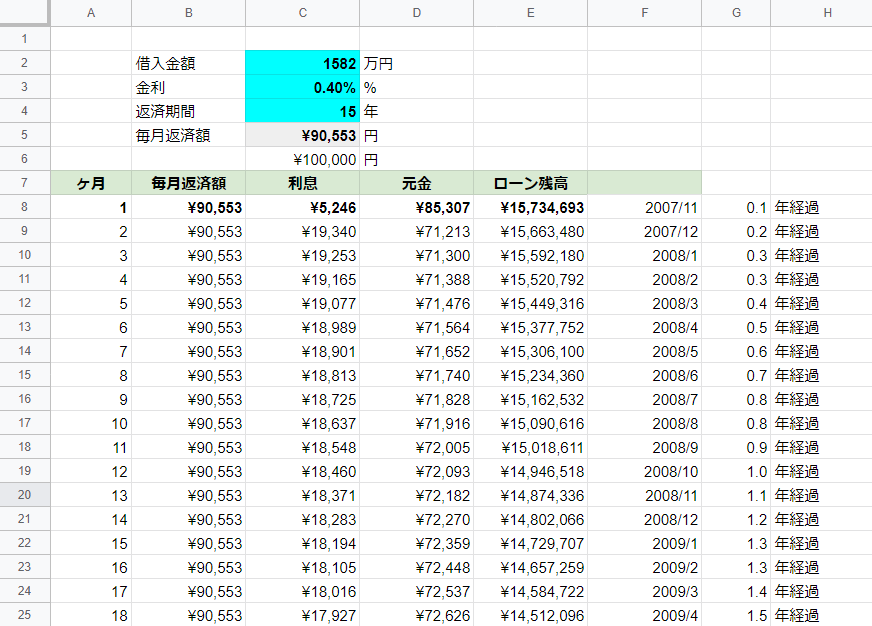
Task: Select the repayment period cell showing 15
Action: 302,111
